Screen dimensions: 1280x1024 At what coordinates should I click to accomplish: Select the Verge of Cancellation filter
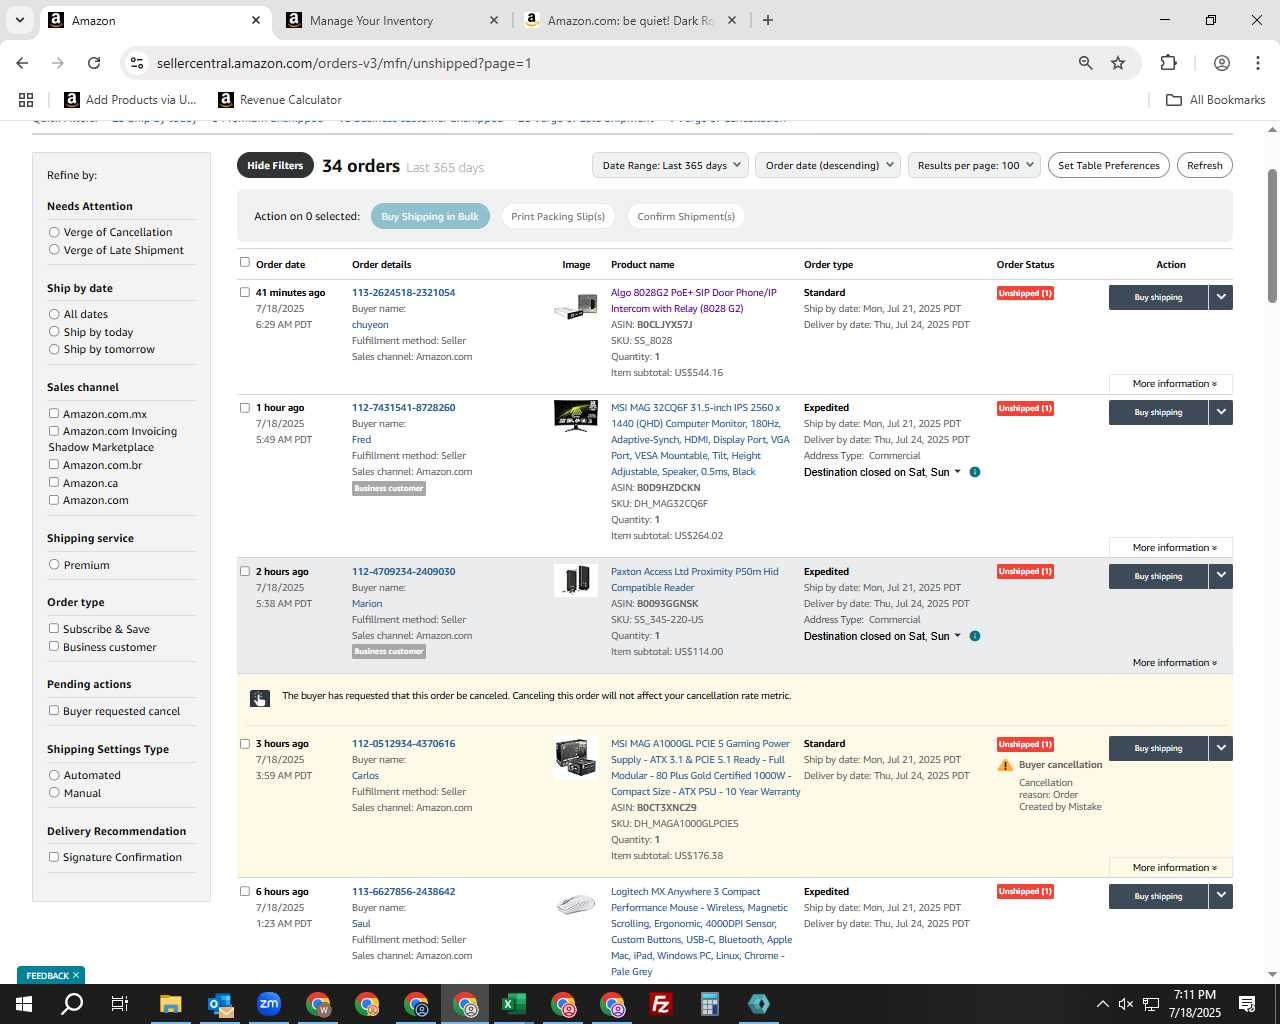(54, 232)
